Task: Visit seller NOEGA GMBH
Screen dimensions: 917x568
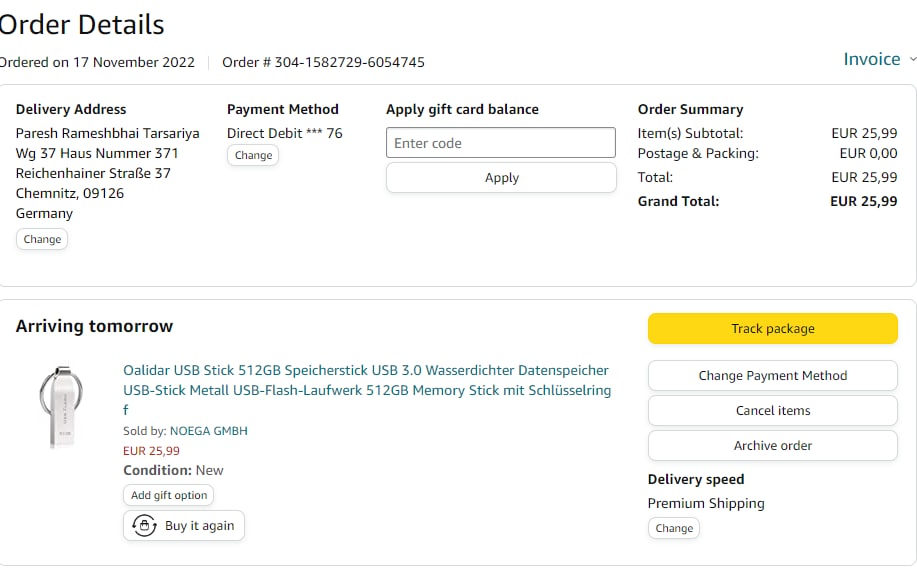Action: pyautogui.click(x=208, y=431)
